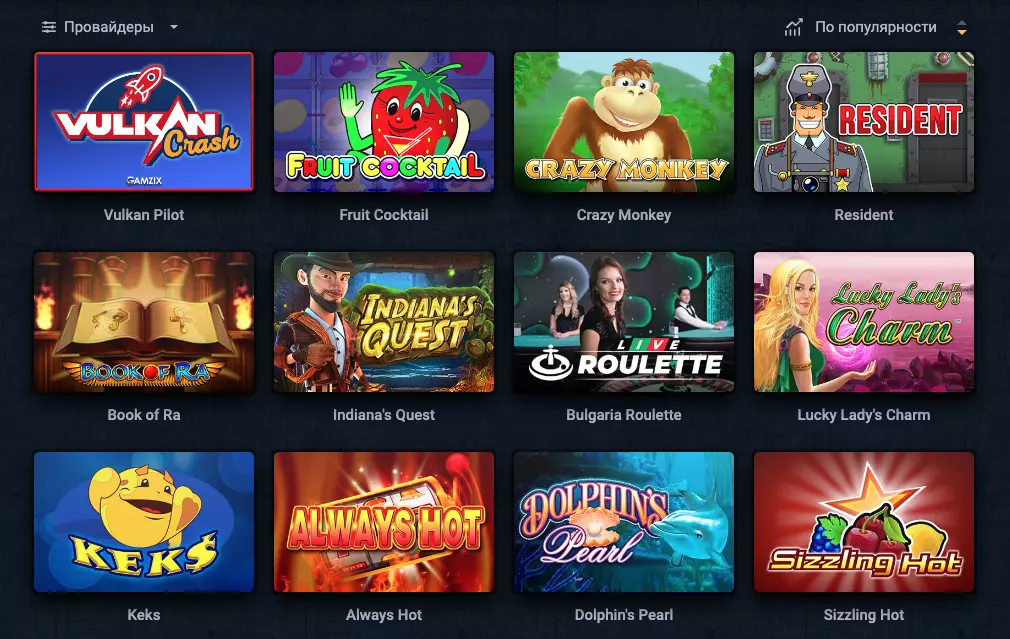The width and height of the screenshot is (1010, 639).
Task: Expand the Провайдеры dropdown arrow
Action: coord(173,27)
